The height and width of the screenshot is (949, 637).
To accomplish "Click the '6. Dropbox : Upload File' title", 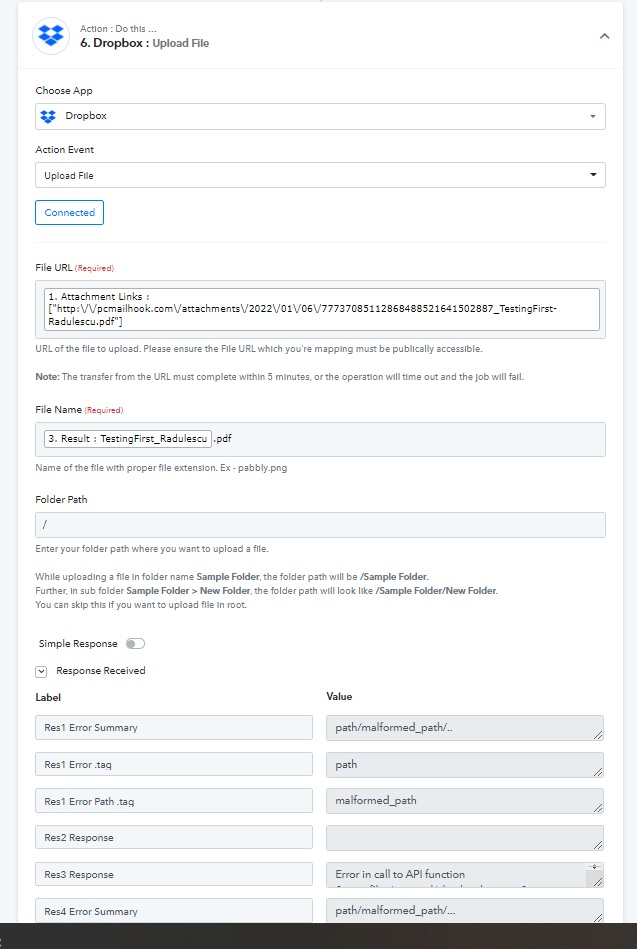I will [145, 44].
